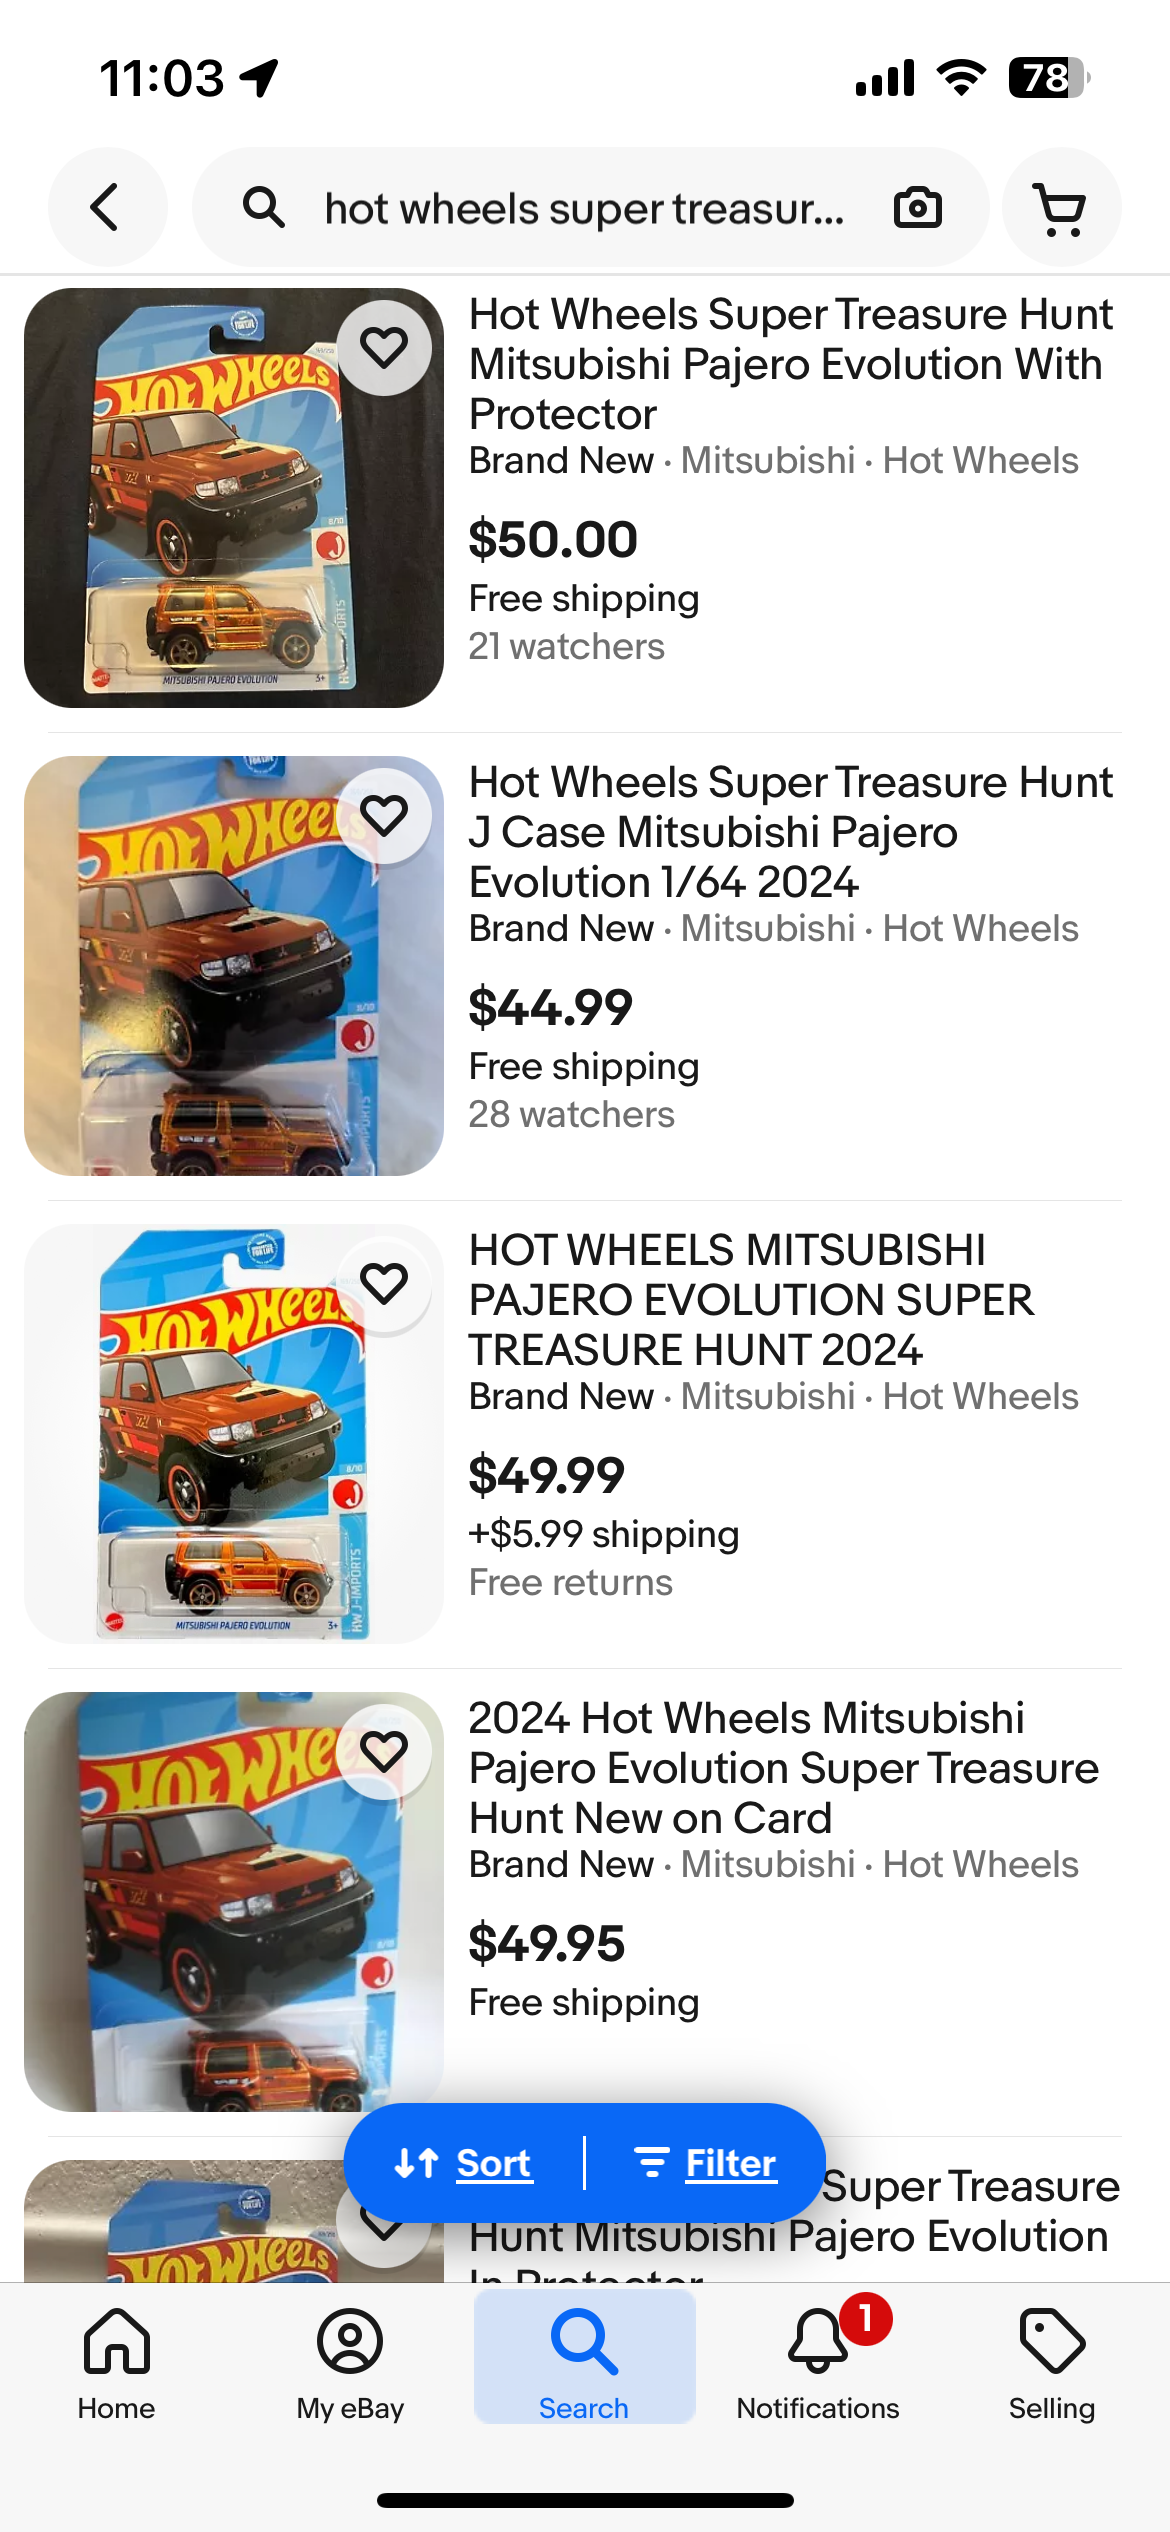Open the 'With Protector' Pajero listing title
The image size is (1170, 2532).
point(790,364)
